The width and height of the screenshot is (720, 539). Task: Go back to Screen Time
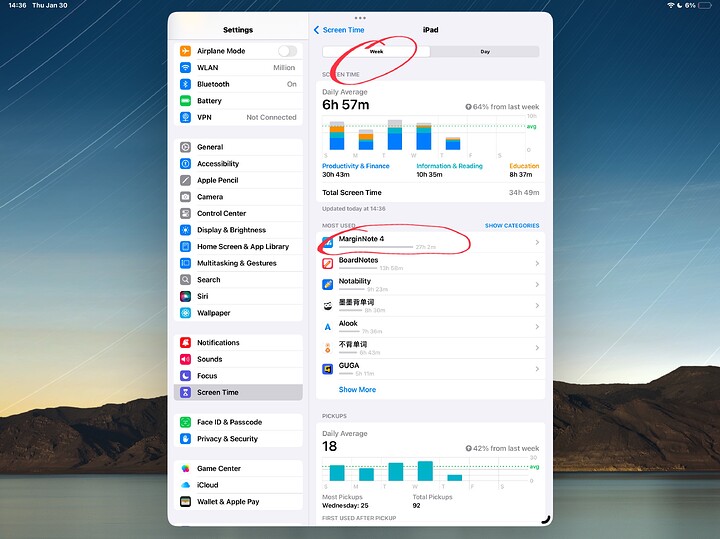(x=339, y=30)
